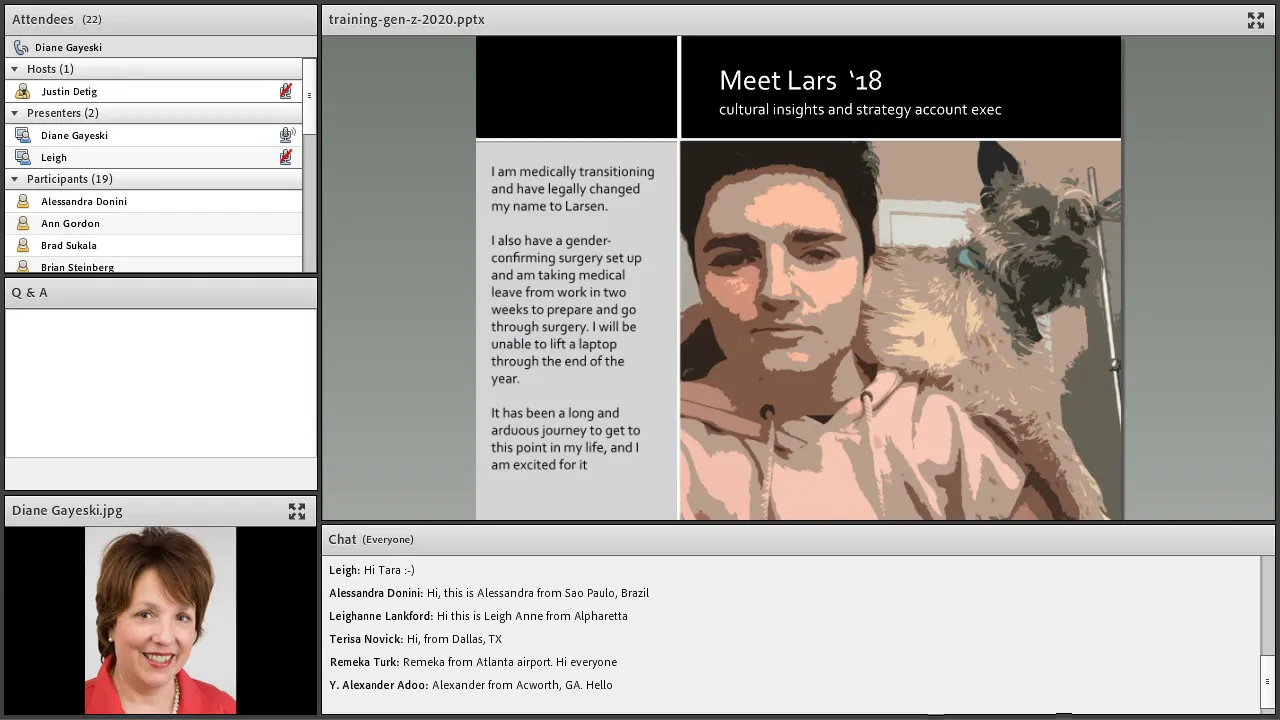Click presenter icon beside Diane Gayeski
The width and height of the screenshot is (1280, 720).
coord(23,135)
